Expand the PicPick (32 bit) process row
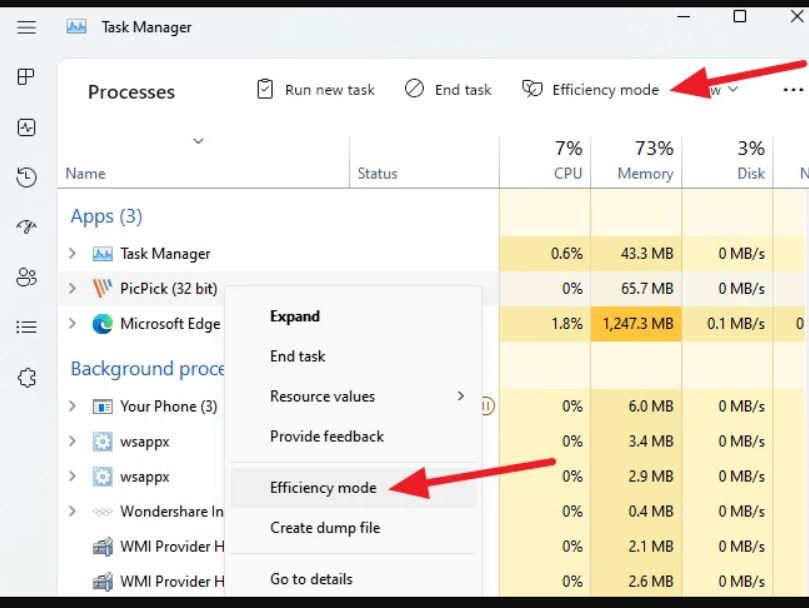The image size is (809, 608). [x=72, y=288]
